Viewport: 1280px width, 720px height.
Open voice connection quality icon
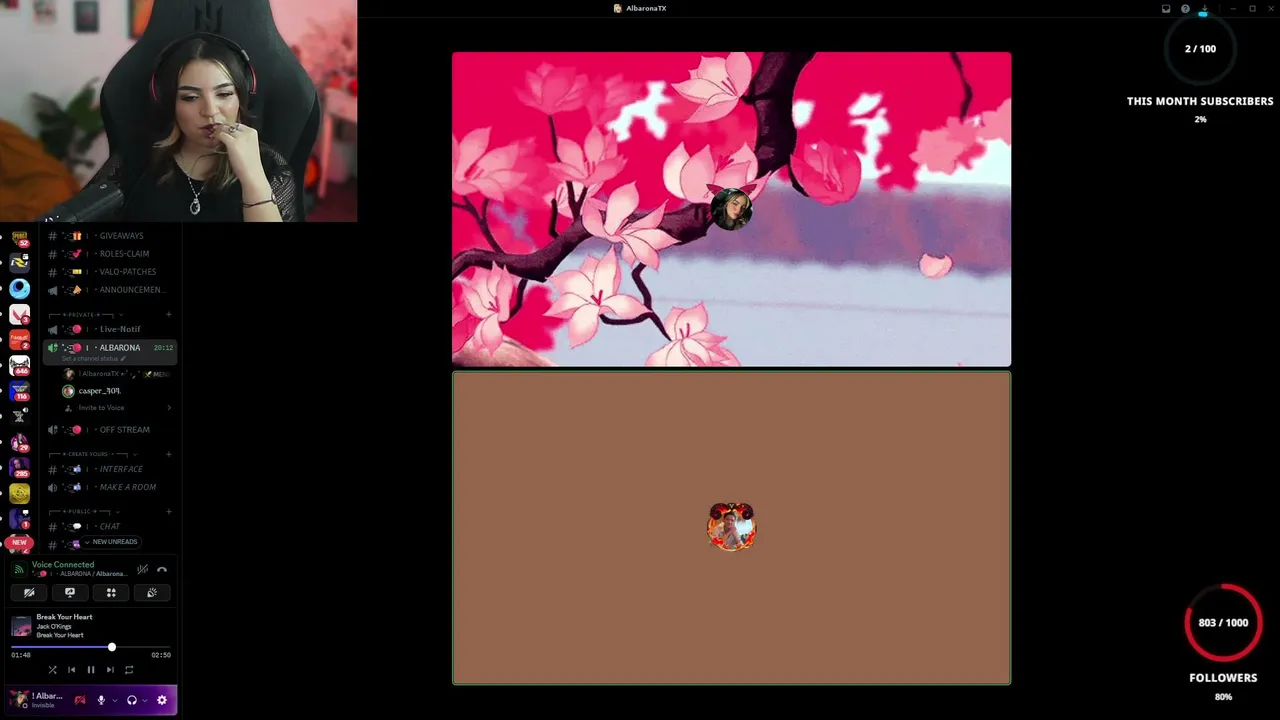coord(19,569)
